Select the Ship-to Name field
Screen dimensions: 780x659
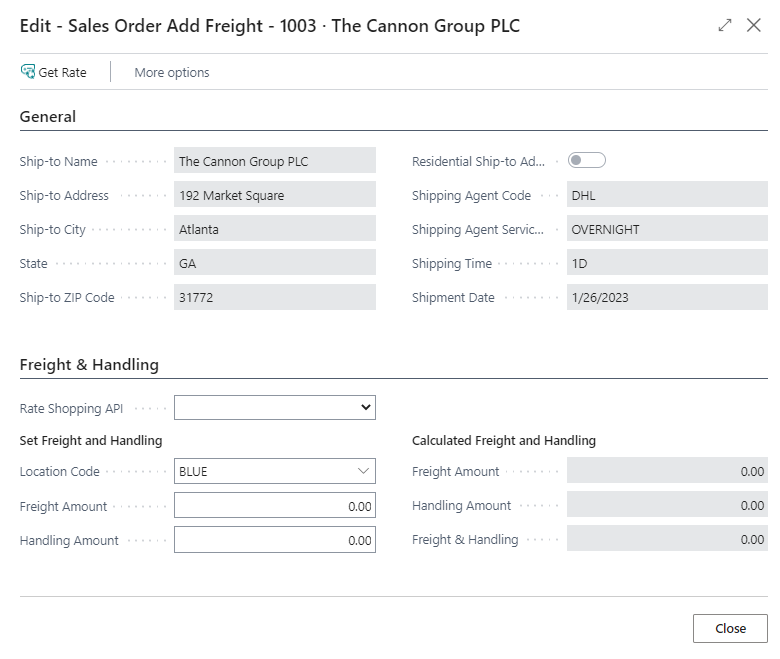pos(274,161)
